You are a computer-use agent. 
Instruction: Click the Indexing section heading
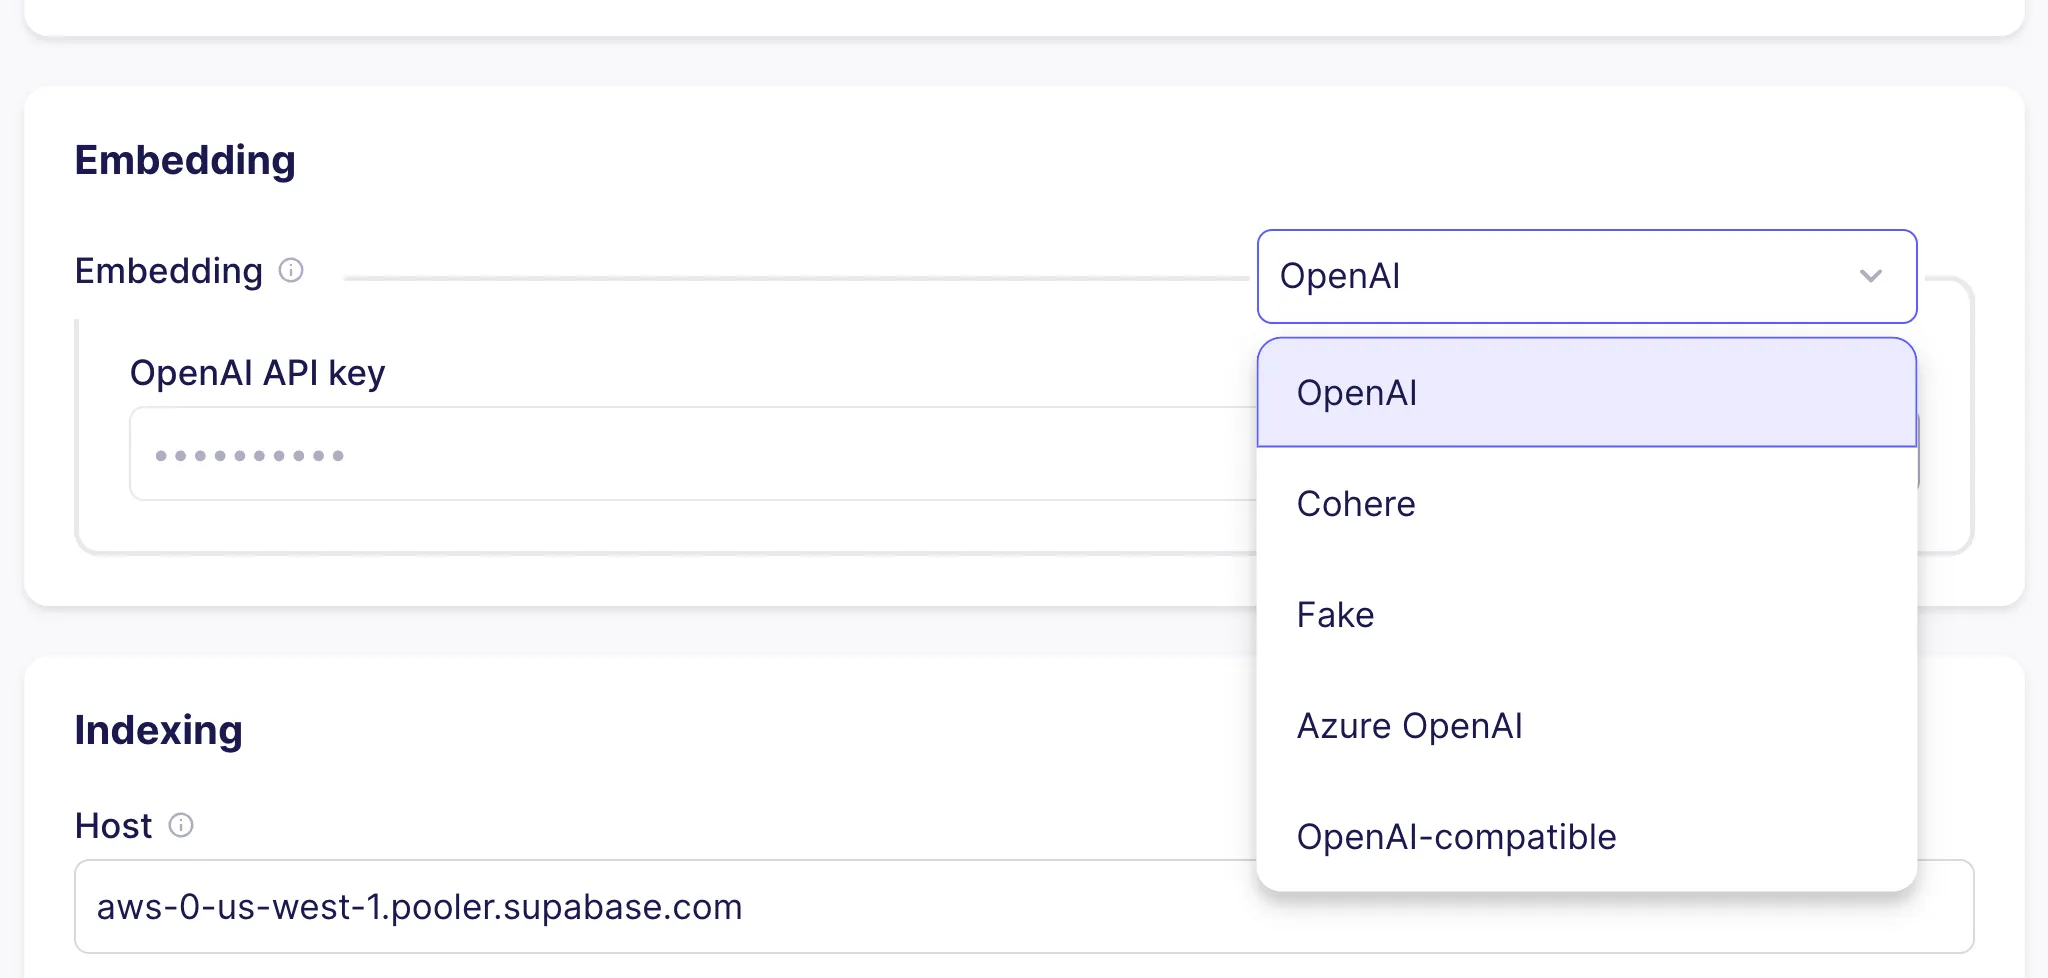click(158, 730)
